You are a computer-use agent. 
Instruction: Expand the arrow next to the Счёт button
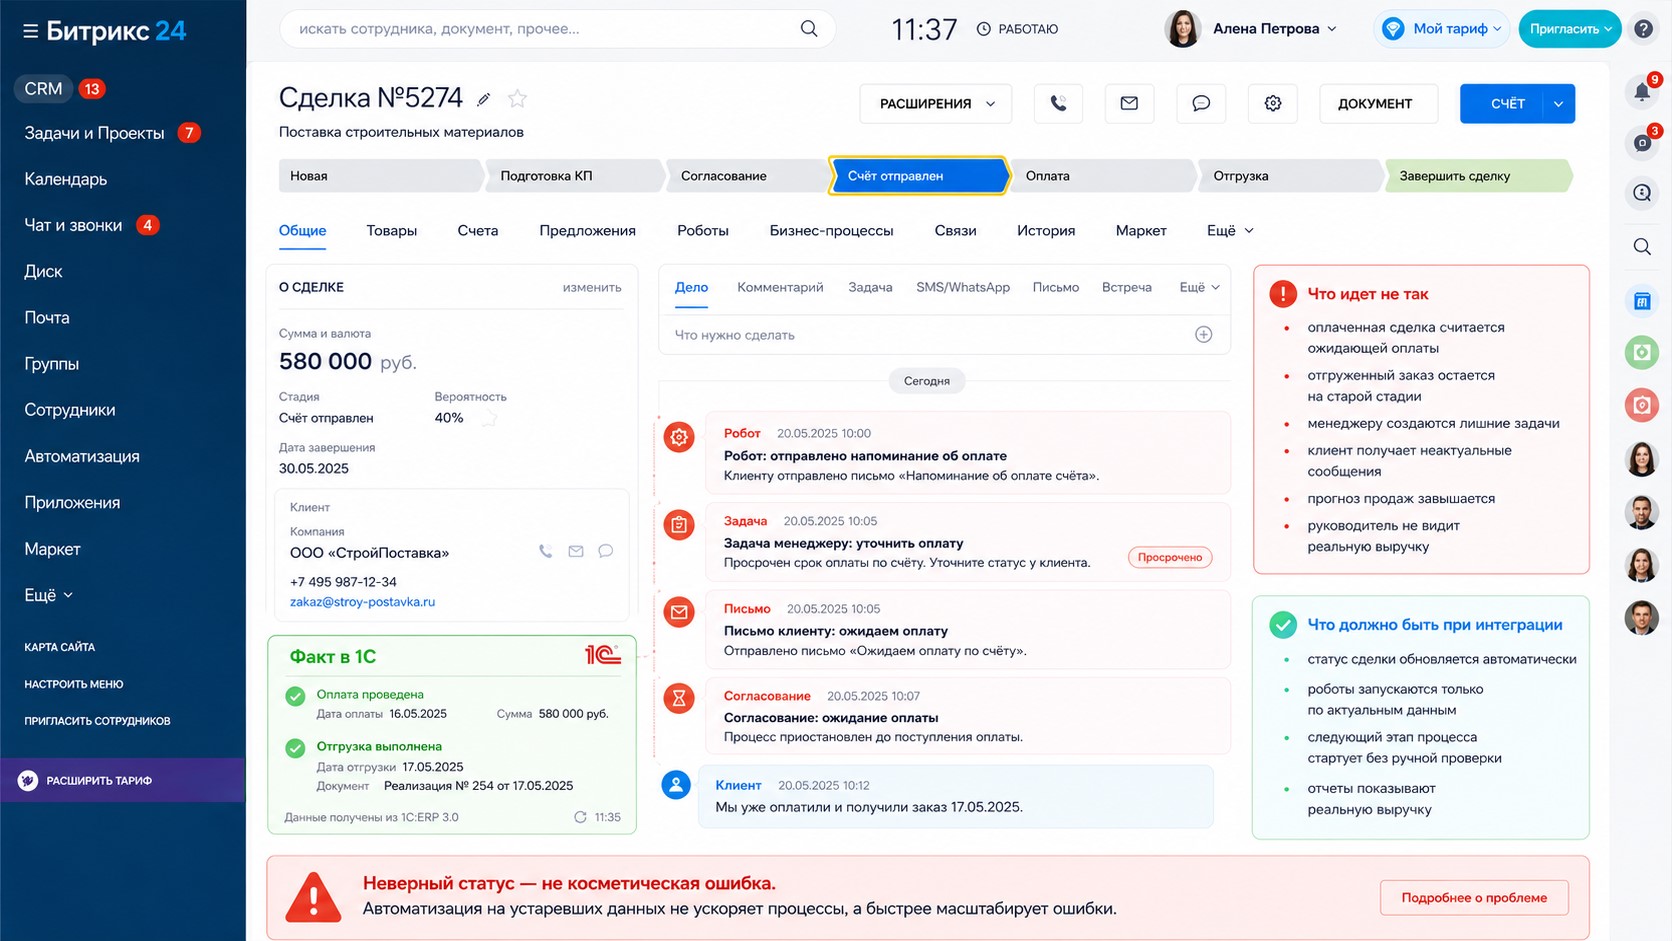[x=1559, y=104]
